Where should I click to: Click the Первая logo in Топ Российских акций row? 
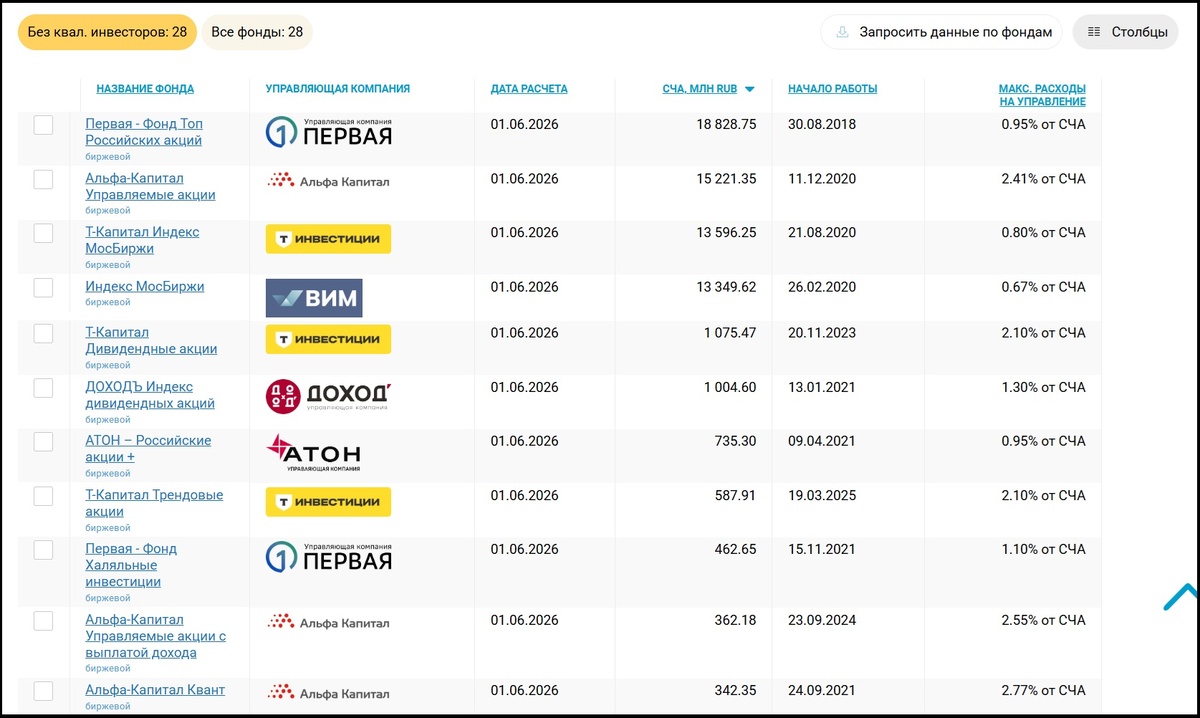click(328, 131)
